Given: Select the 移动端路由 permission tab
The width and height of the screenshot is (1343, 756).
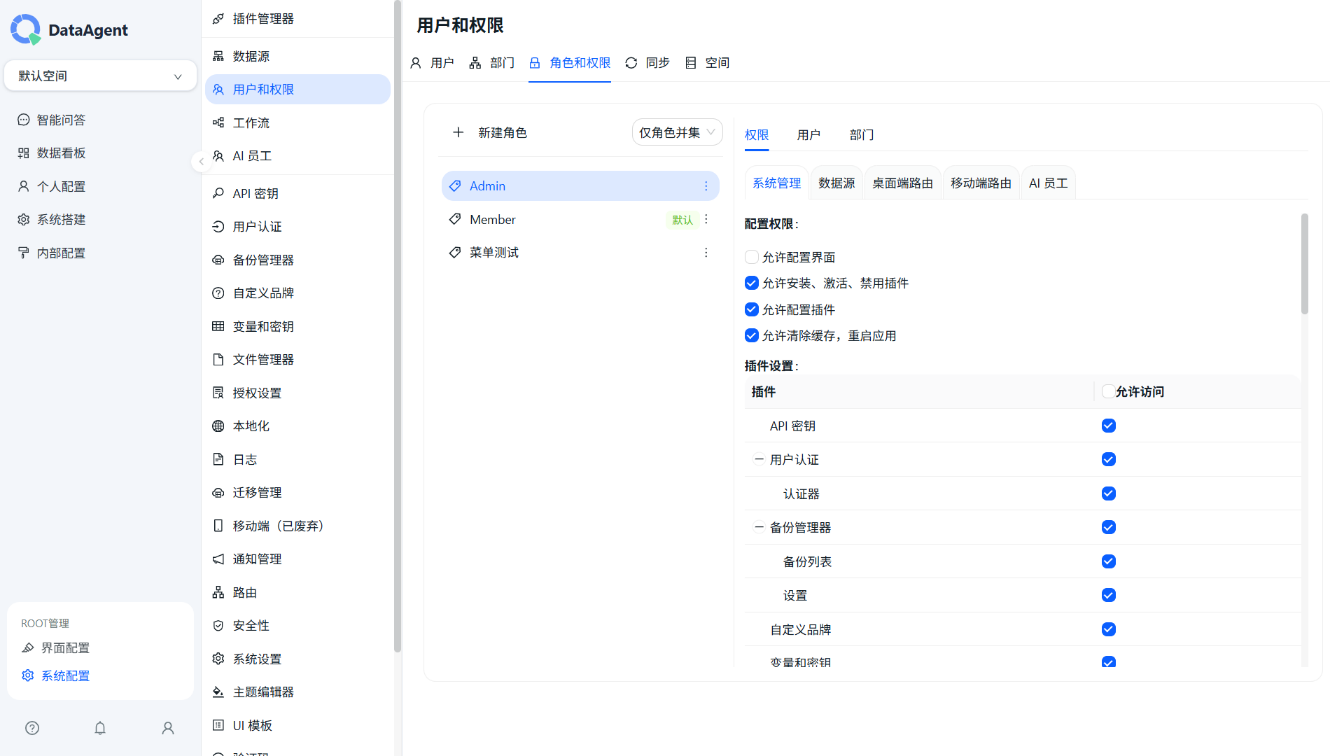Looking at the screenshot, I should 981,183.
